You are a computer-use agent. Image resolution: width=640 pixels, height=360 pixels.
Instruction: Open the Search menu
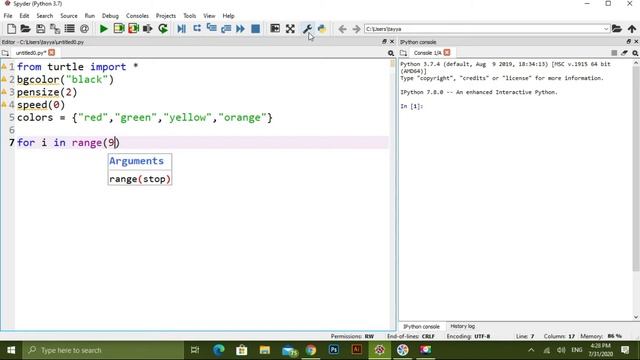click(x=44, y=16)
